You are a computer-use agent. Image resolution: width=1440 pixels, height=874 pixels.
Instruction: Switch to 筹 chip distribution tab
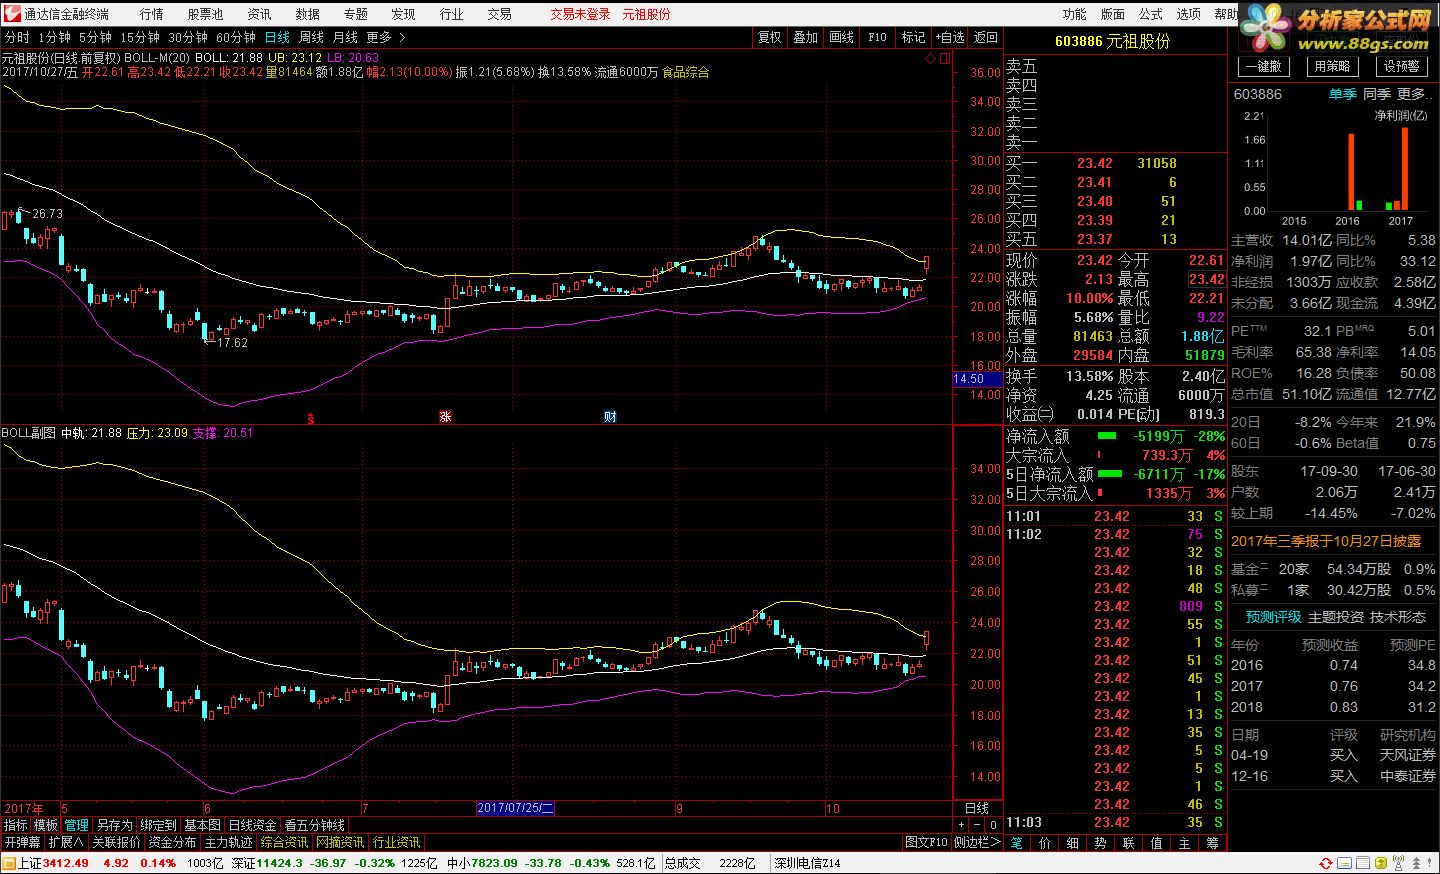pyautogui.click(x=1213, y=843)
